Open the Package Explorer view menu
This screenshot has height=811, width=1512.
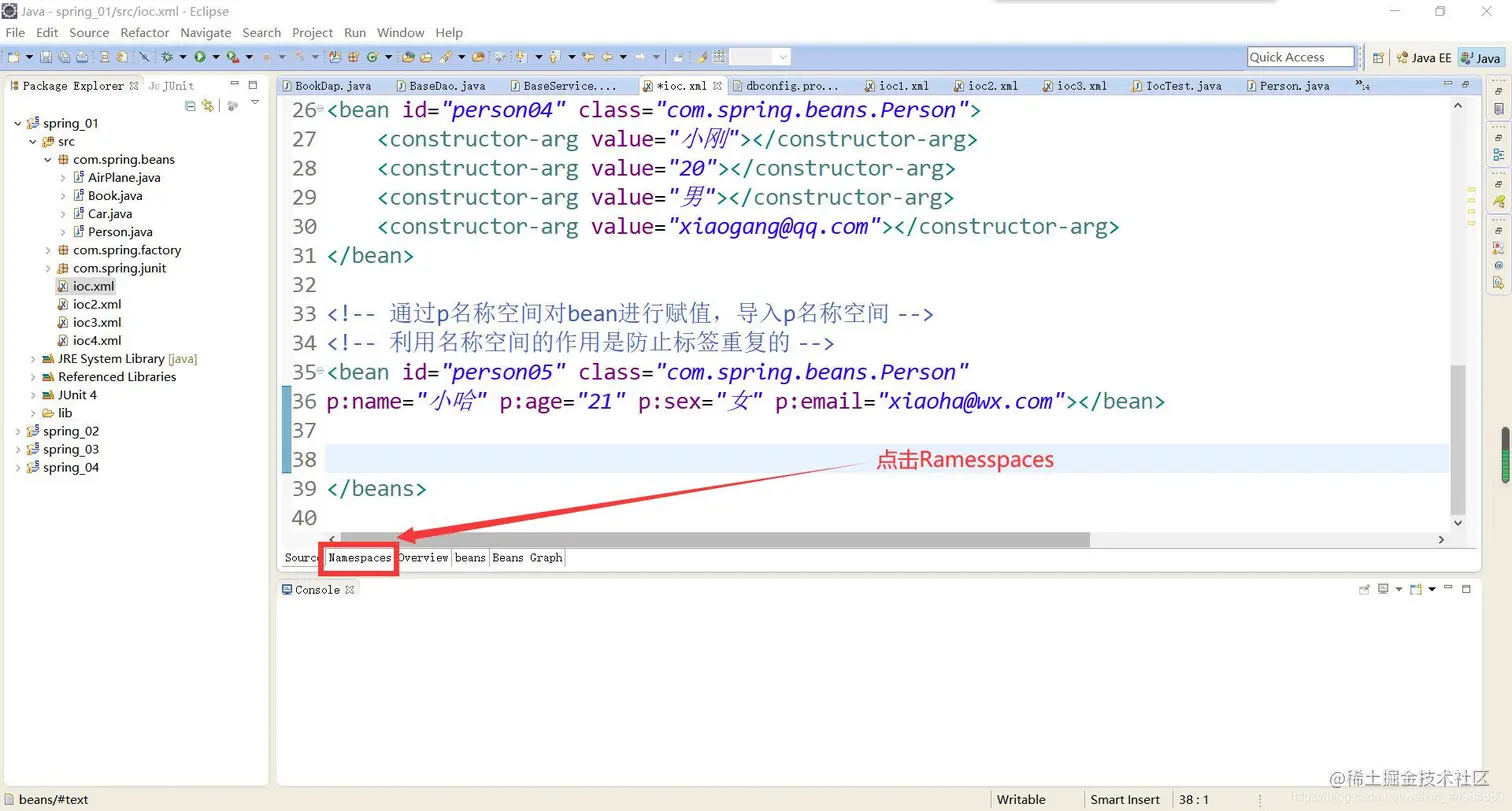[x=255, y=103]
